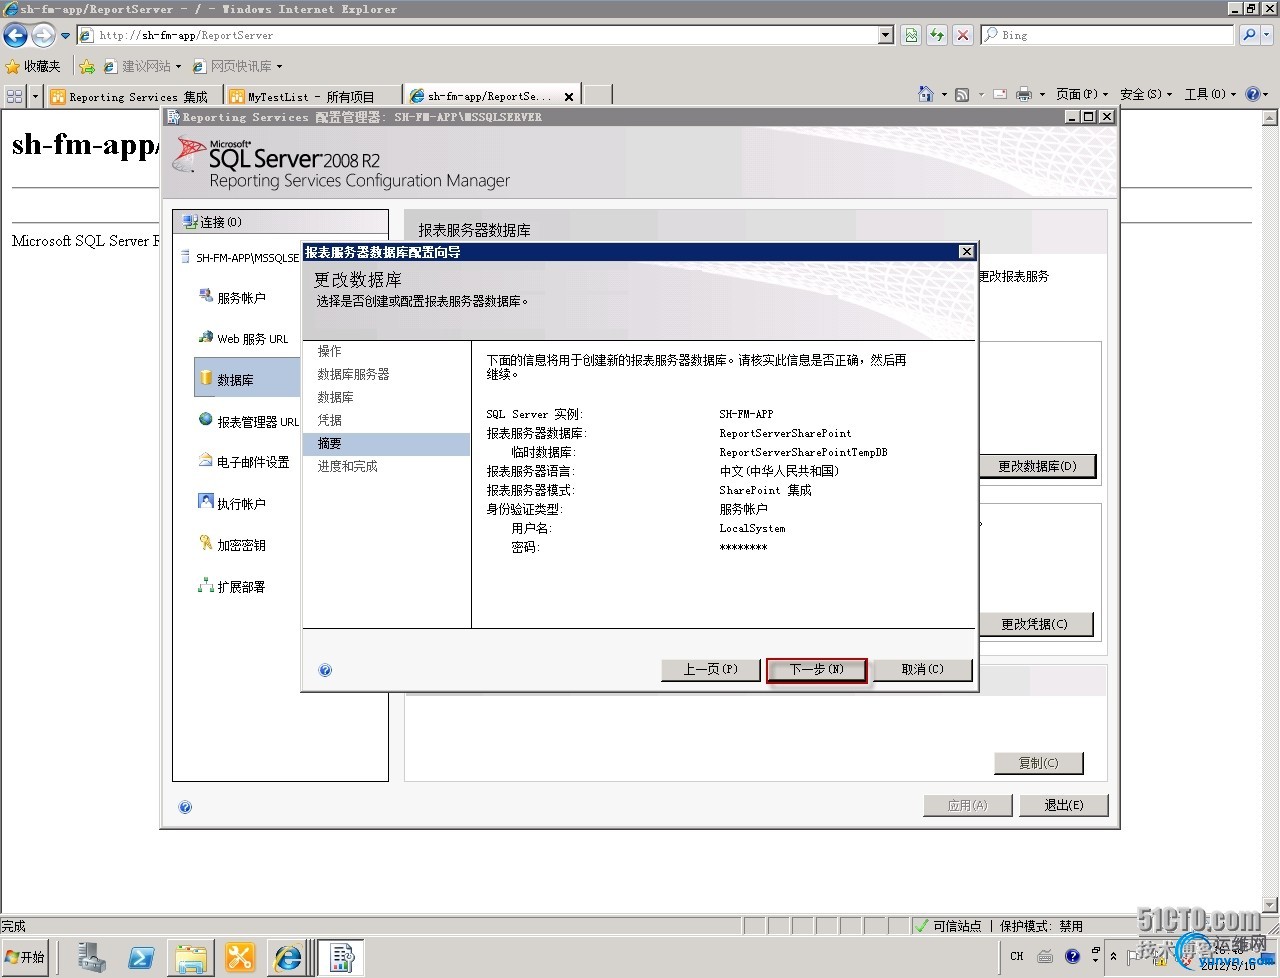Open the Bing search provider dropdown
This screenshot has height=978, width=1280.
click(1268, 35)
